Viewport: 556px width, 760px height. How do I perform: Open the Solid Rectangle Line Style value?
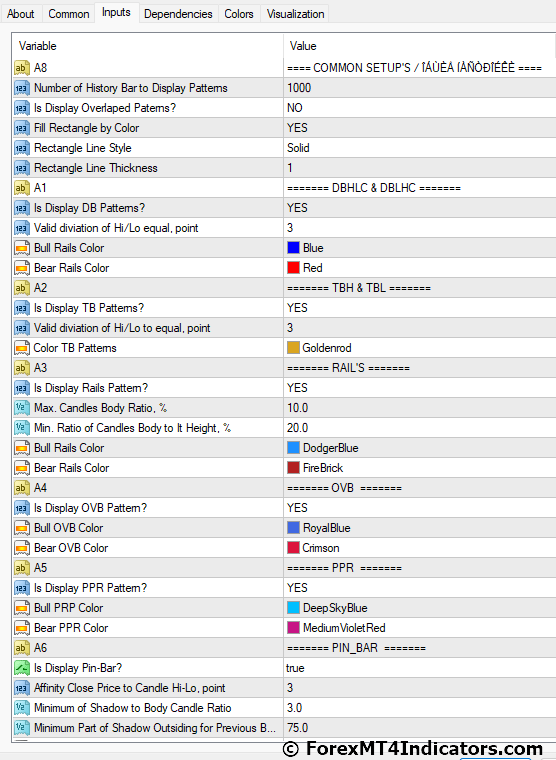pos(420,148)
